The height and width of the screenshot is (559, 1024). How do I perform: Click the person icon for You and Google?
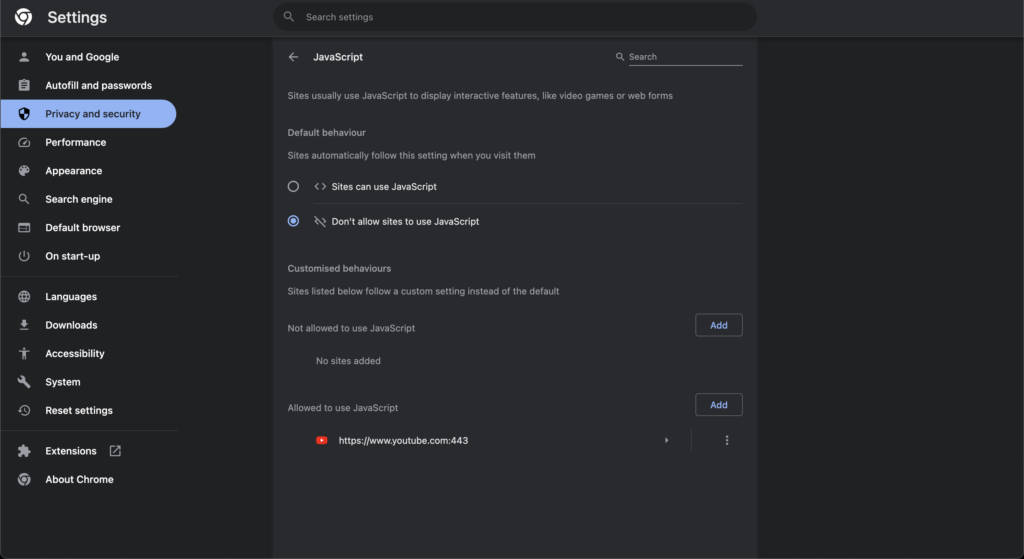point(24,57)
